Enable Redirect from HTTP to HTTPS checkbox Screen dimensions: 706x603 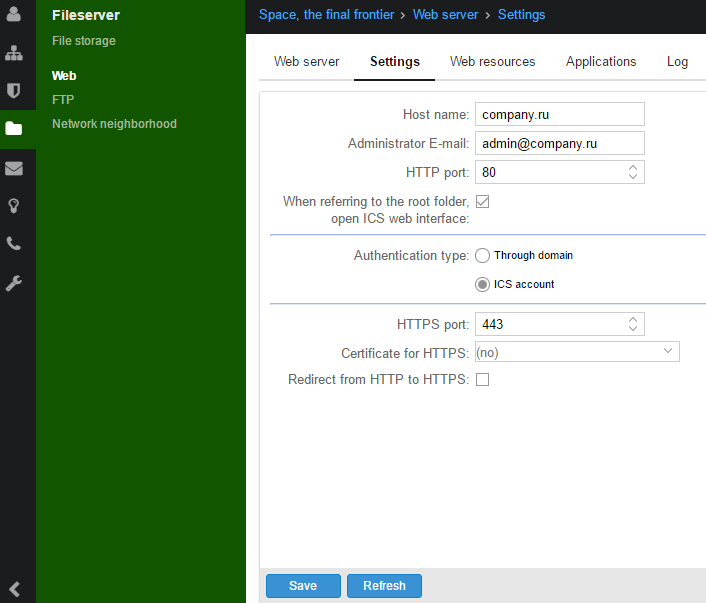pyautogui.click(x=482, y=380)
